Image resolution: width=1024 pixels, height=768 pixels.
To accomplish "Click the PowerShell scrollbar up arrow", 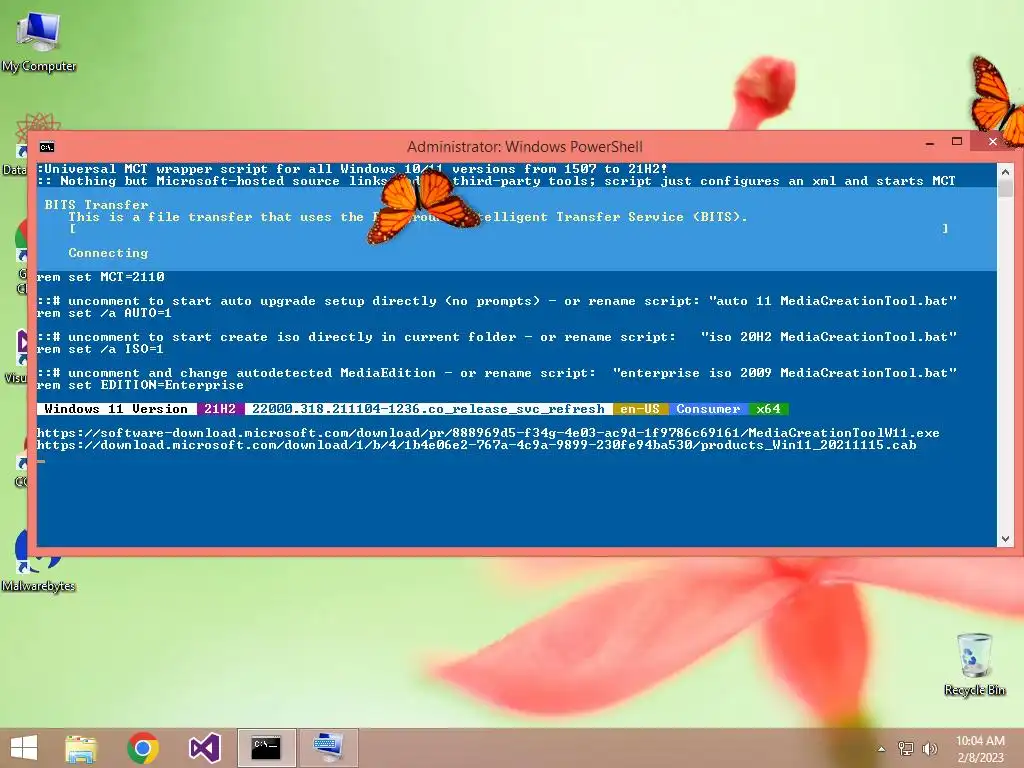I will tap(1005, 172).
